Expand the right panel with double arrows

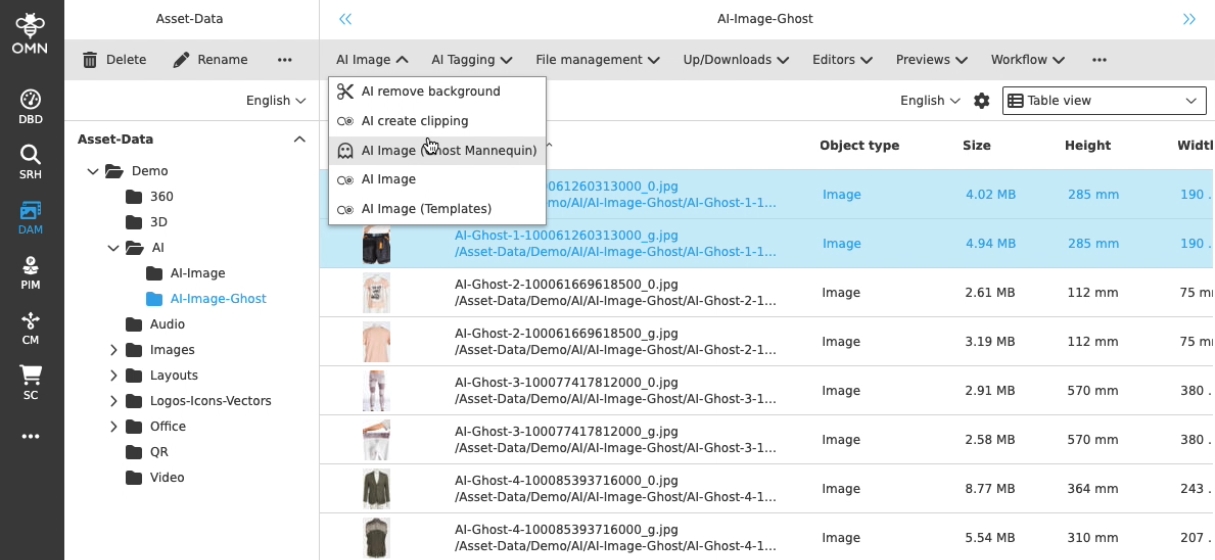1189,19
